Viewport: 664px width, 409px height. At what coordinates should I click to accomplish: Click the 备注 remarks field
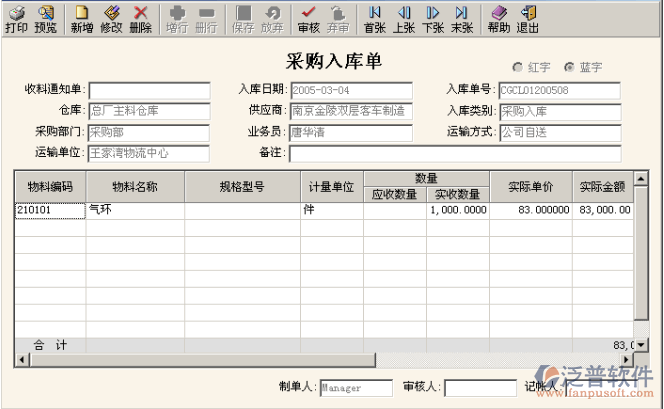454,153
